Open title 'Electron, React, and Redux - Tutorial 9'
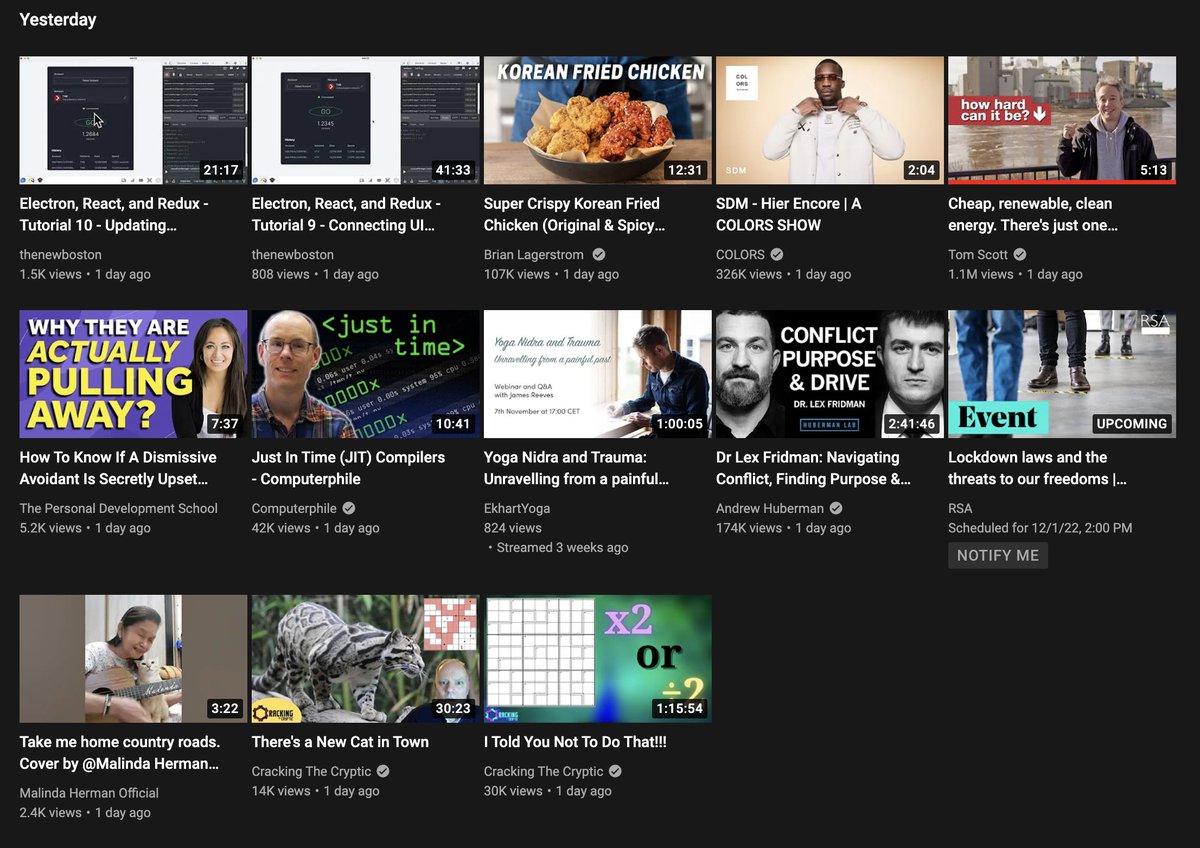Image resolution: width=1200 pixels, height=848 pixels. coord(346,214)
